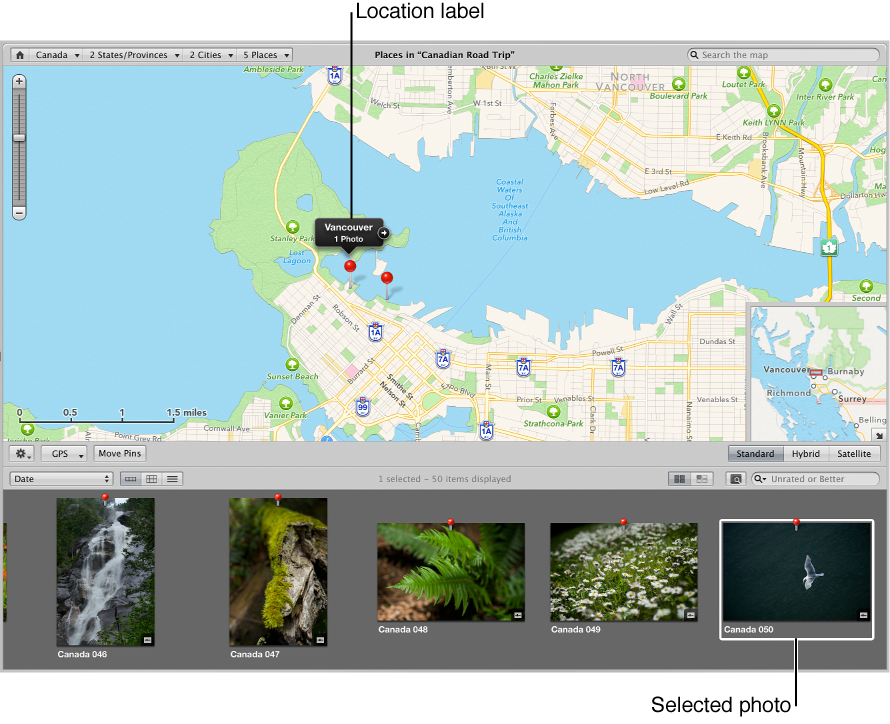Image resolution: width=890 pixels, height=724 pixels.
Task: Select the compact grid view icon
Action: (151, 478)
